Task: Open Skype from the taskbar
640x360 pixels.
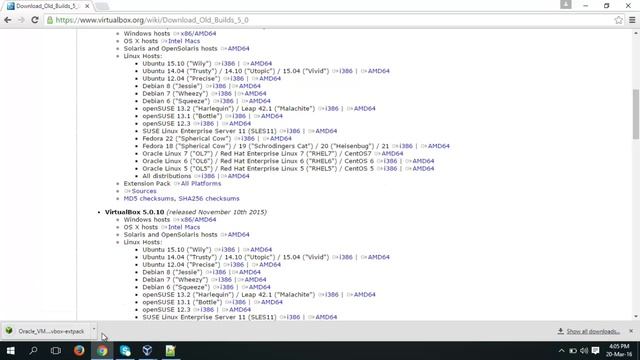Action: (125, 351)
